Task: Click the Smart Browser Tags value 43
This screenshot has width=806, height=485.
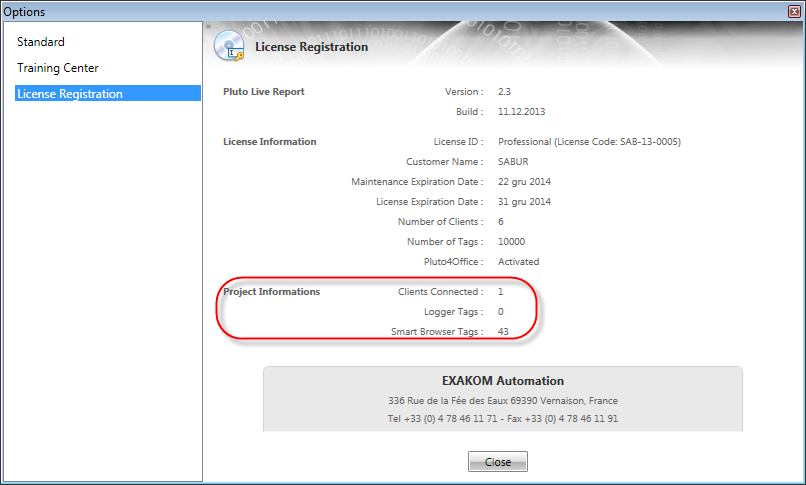Action: point(503,332)
